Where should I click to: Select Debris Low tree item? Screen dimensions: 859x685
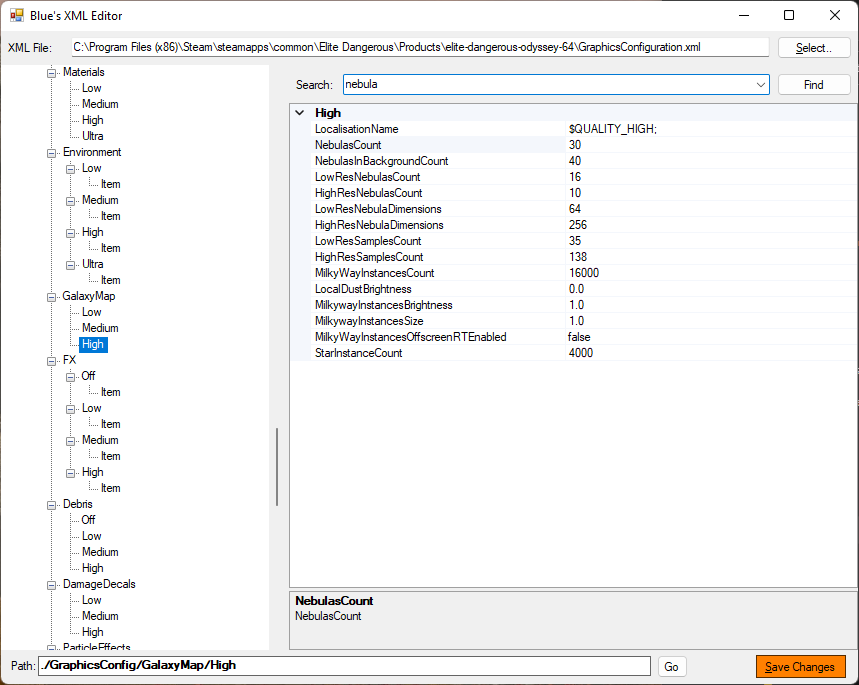91,536
